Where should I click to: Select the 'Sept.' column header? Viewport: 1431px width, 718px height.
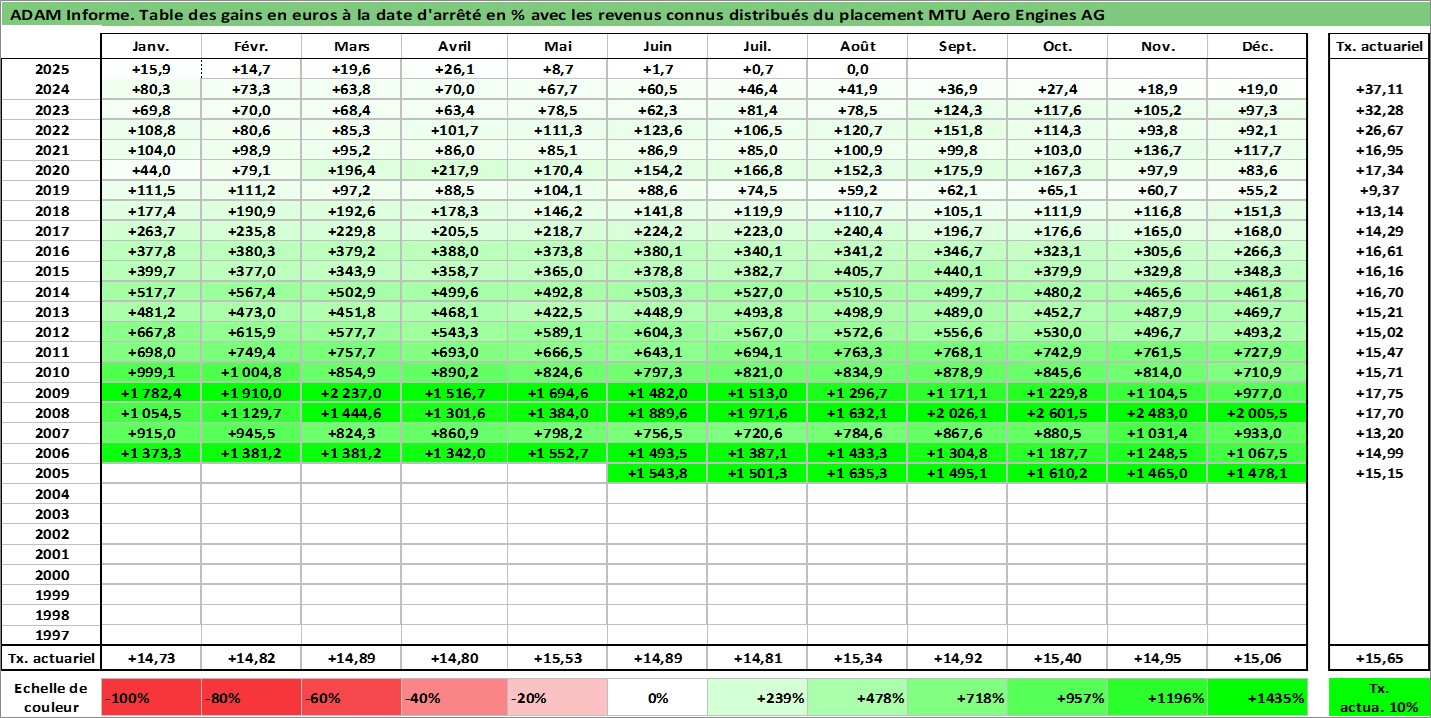click(957, 47)
